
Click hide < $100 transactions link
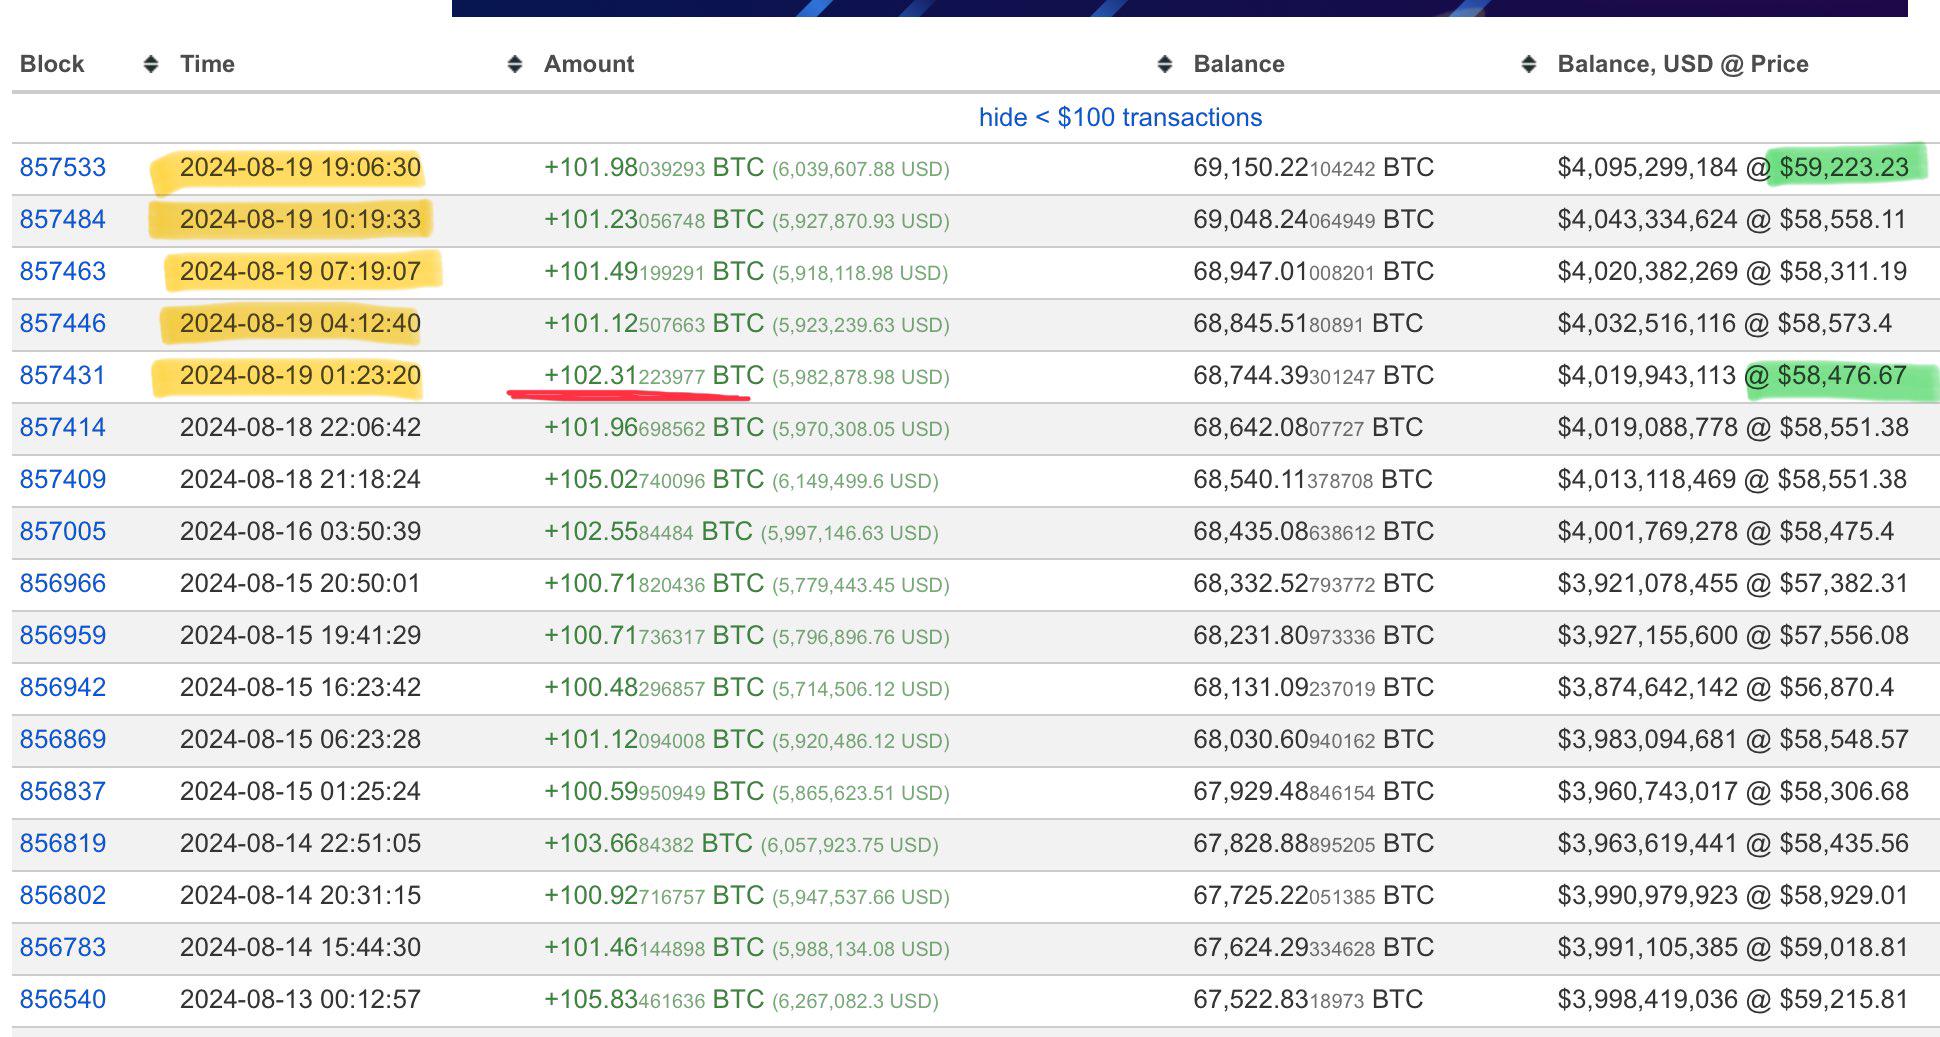(1120, 117)
